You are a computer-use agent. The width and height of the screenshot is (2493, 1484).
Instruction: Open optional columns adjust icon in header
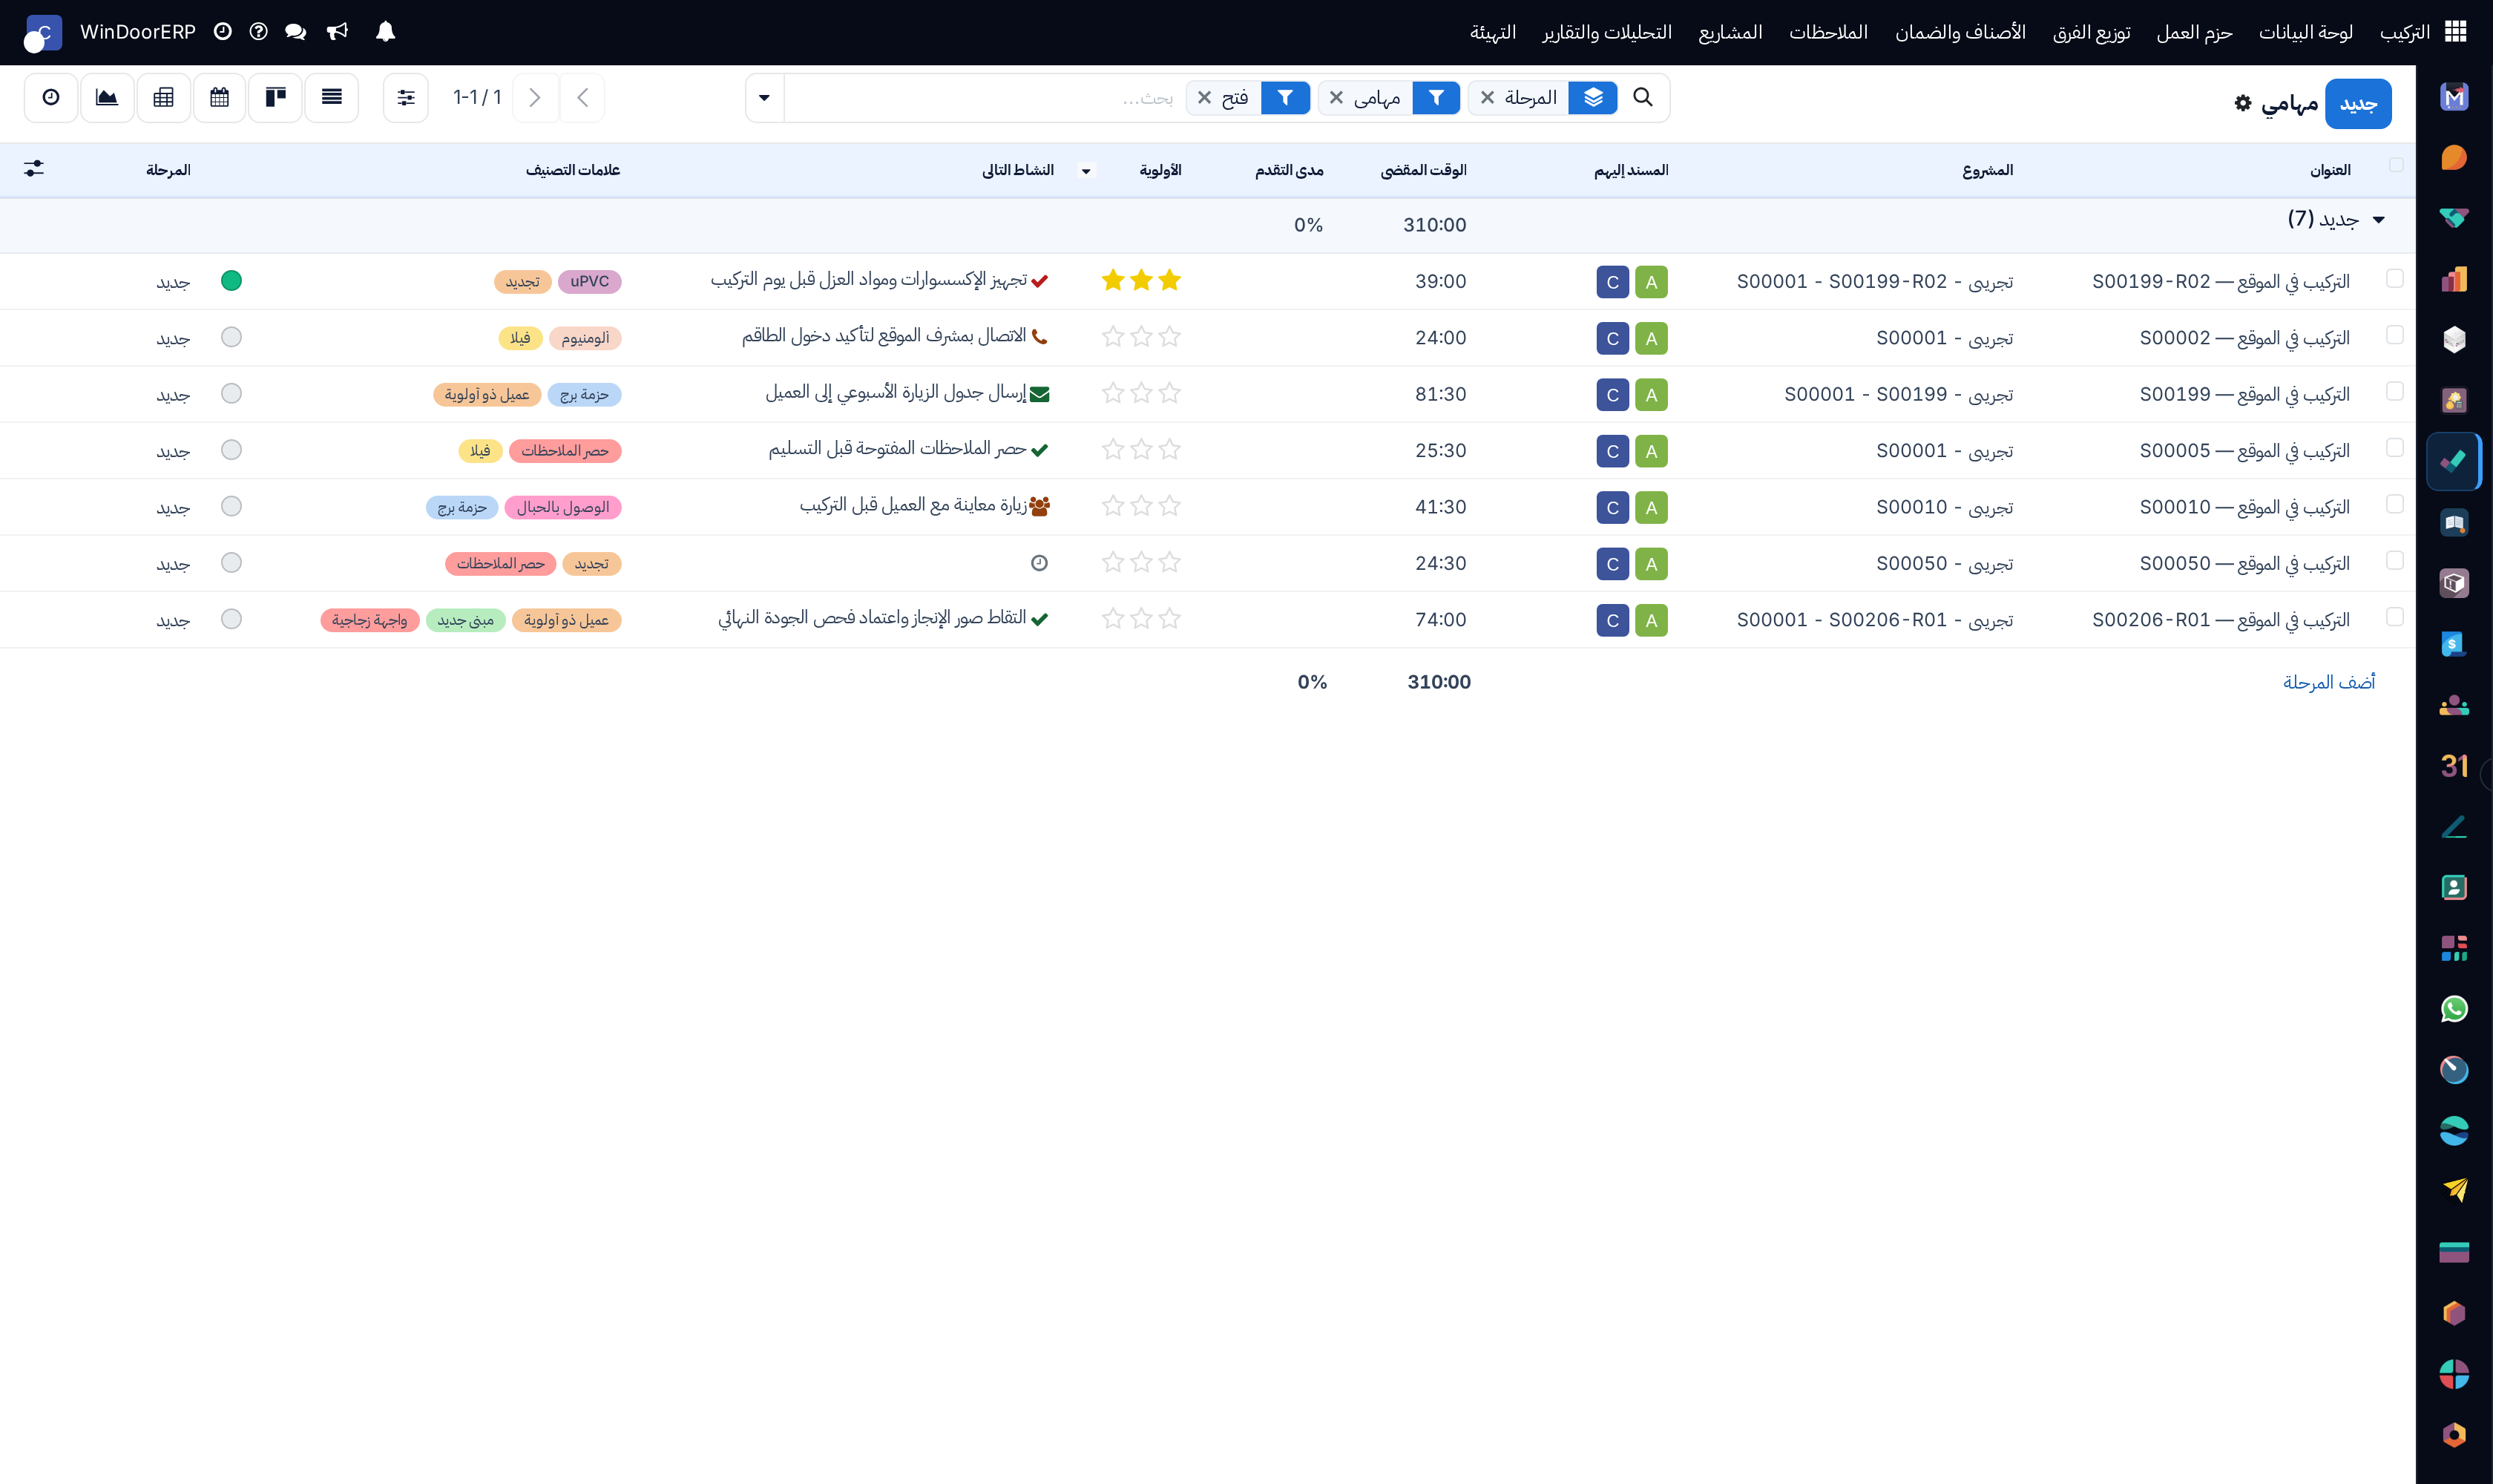tap(34, 168)
